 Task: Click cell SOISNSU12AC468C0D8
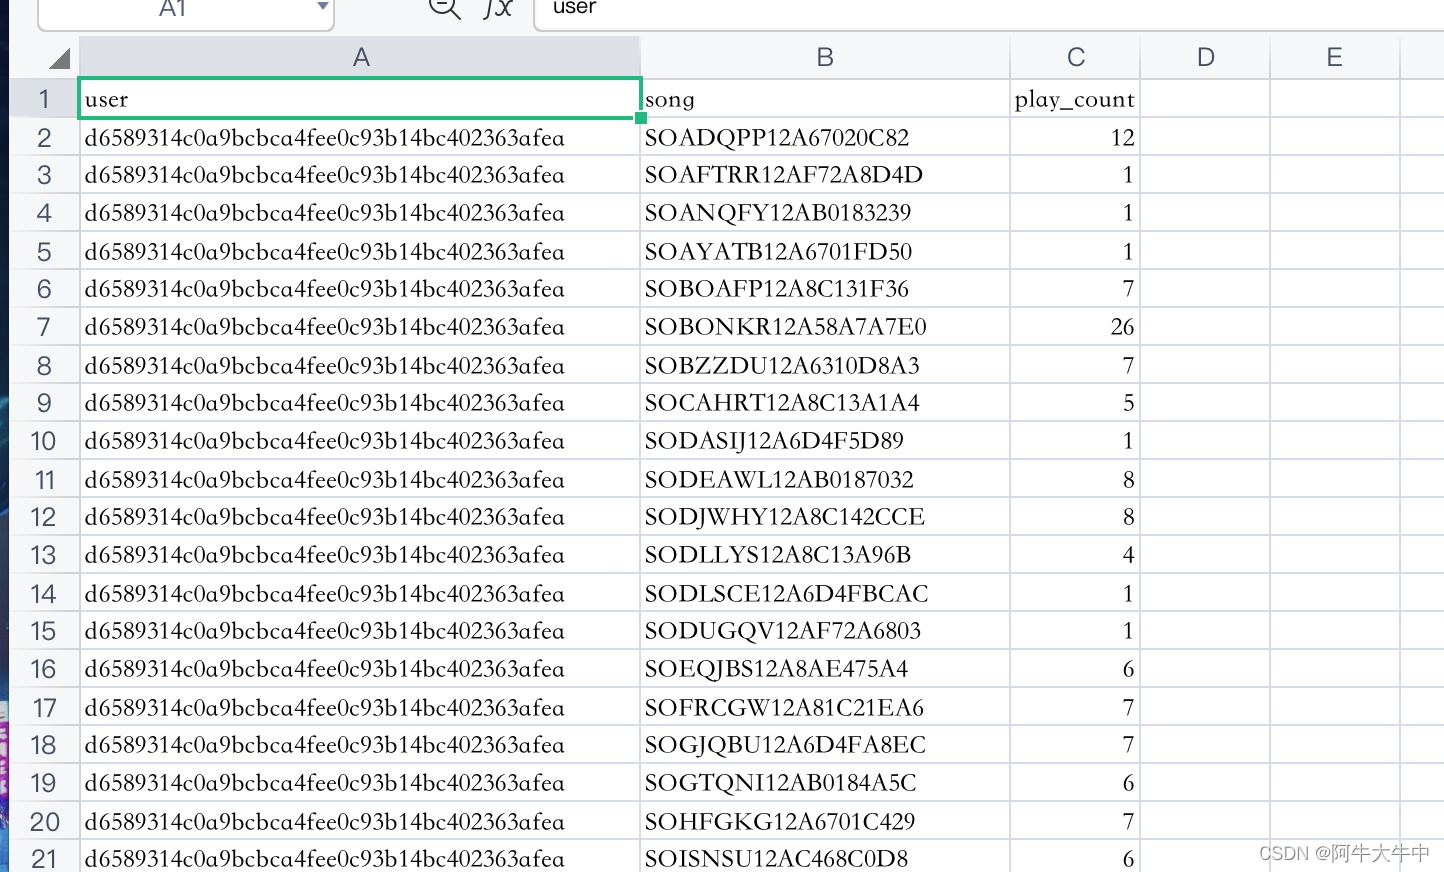[x=825, y=857]
